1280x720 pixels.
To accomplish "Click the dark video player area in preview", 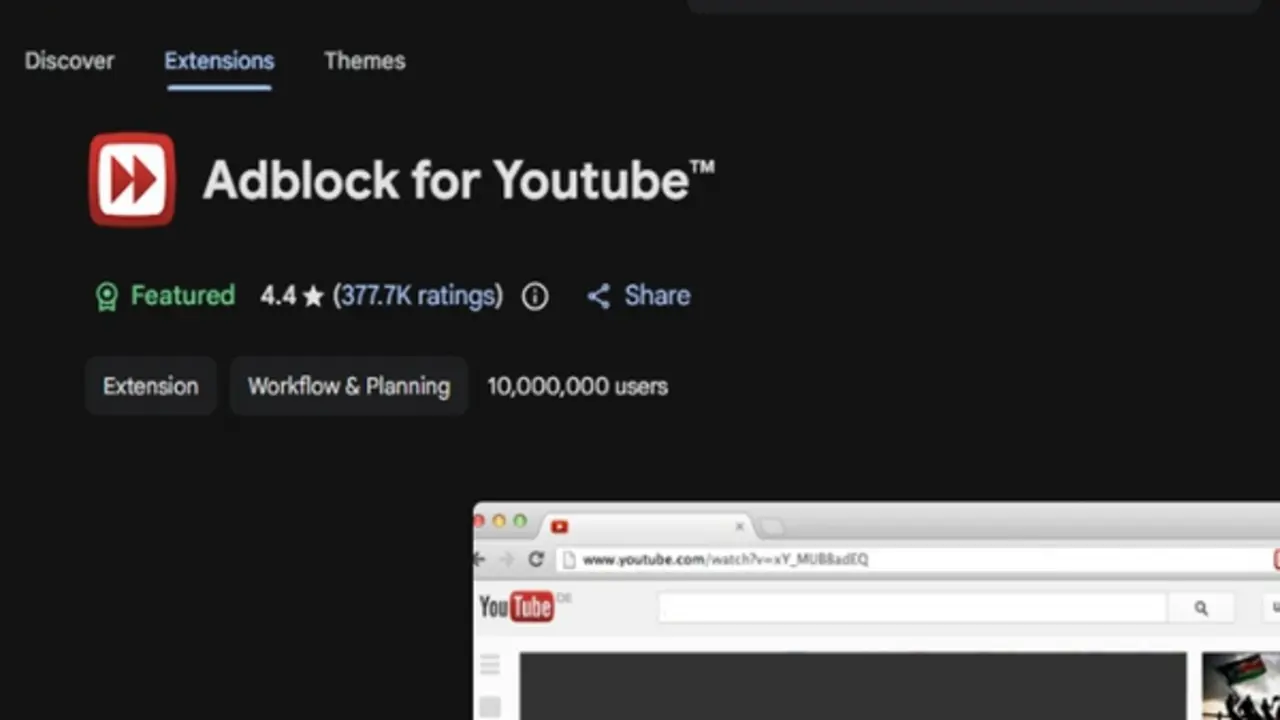I will [853, 686].
